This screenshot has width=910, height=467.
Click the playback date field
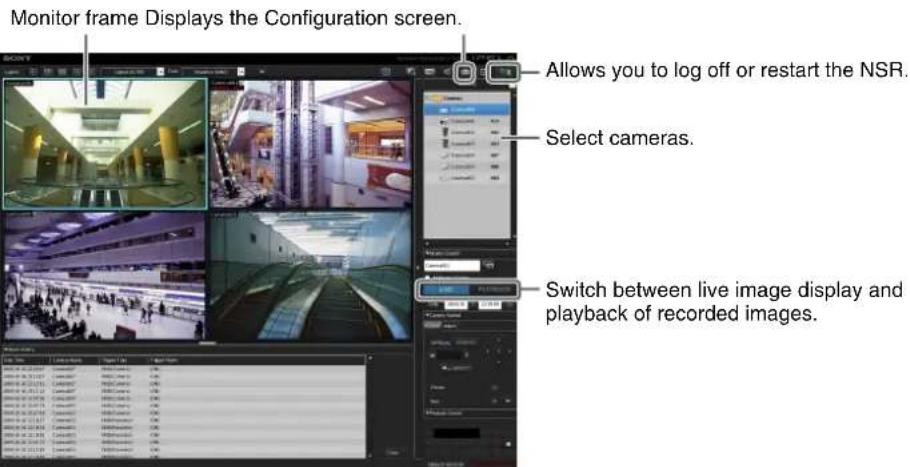(x=456, y=304)
